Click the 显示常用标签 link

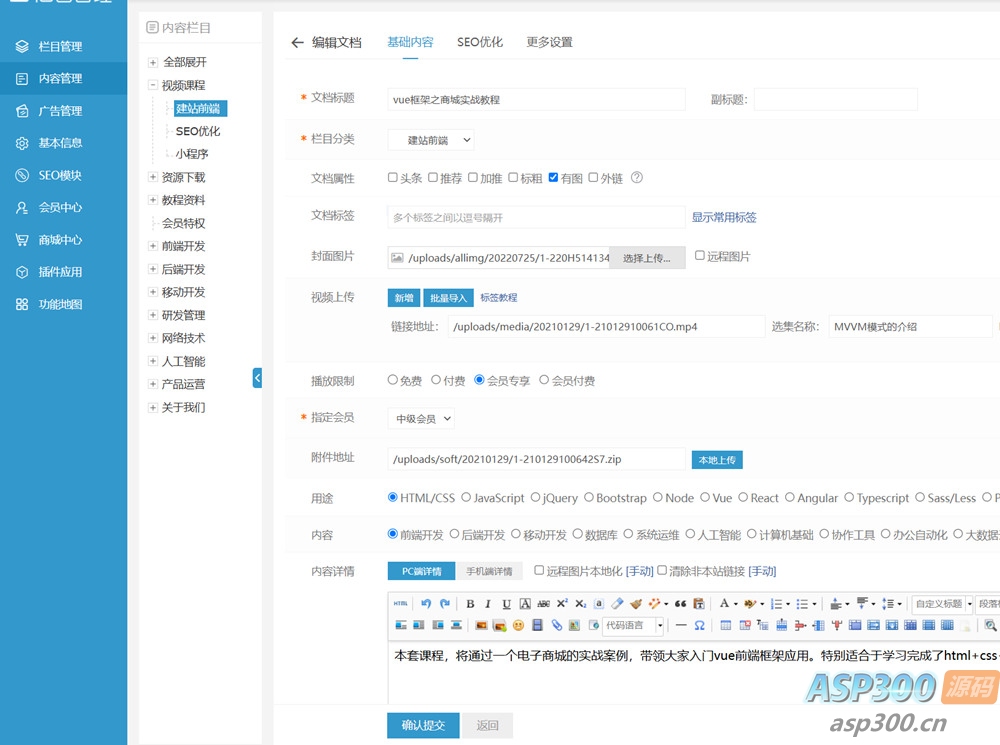724,217
